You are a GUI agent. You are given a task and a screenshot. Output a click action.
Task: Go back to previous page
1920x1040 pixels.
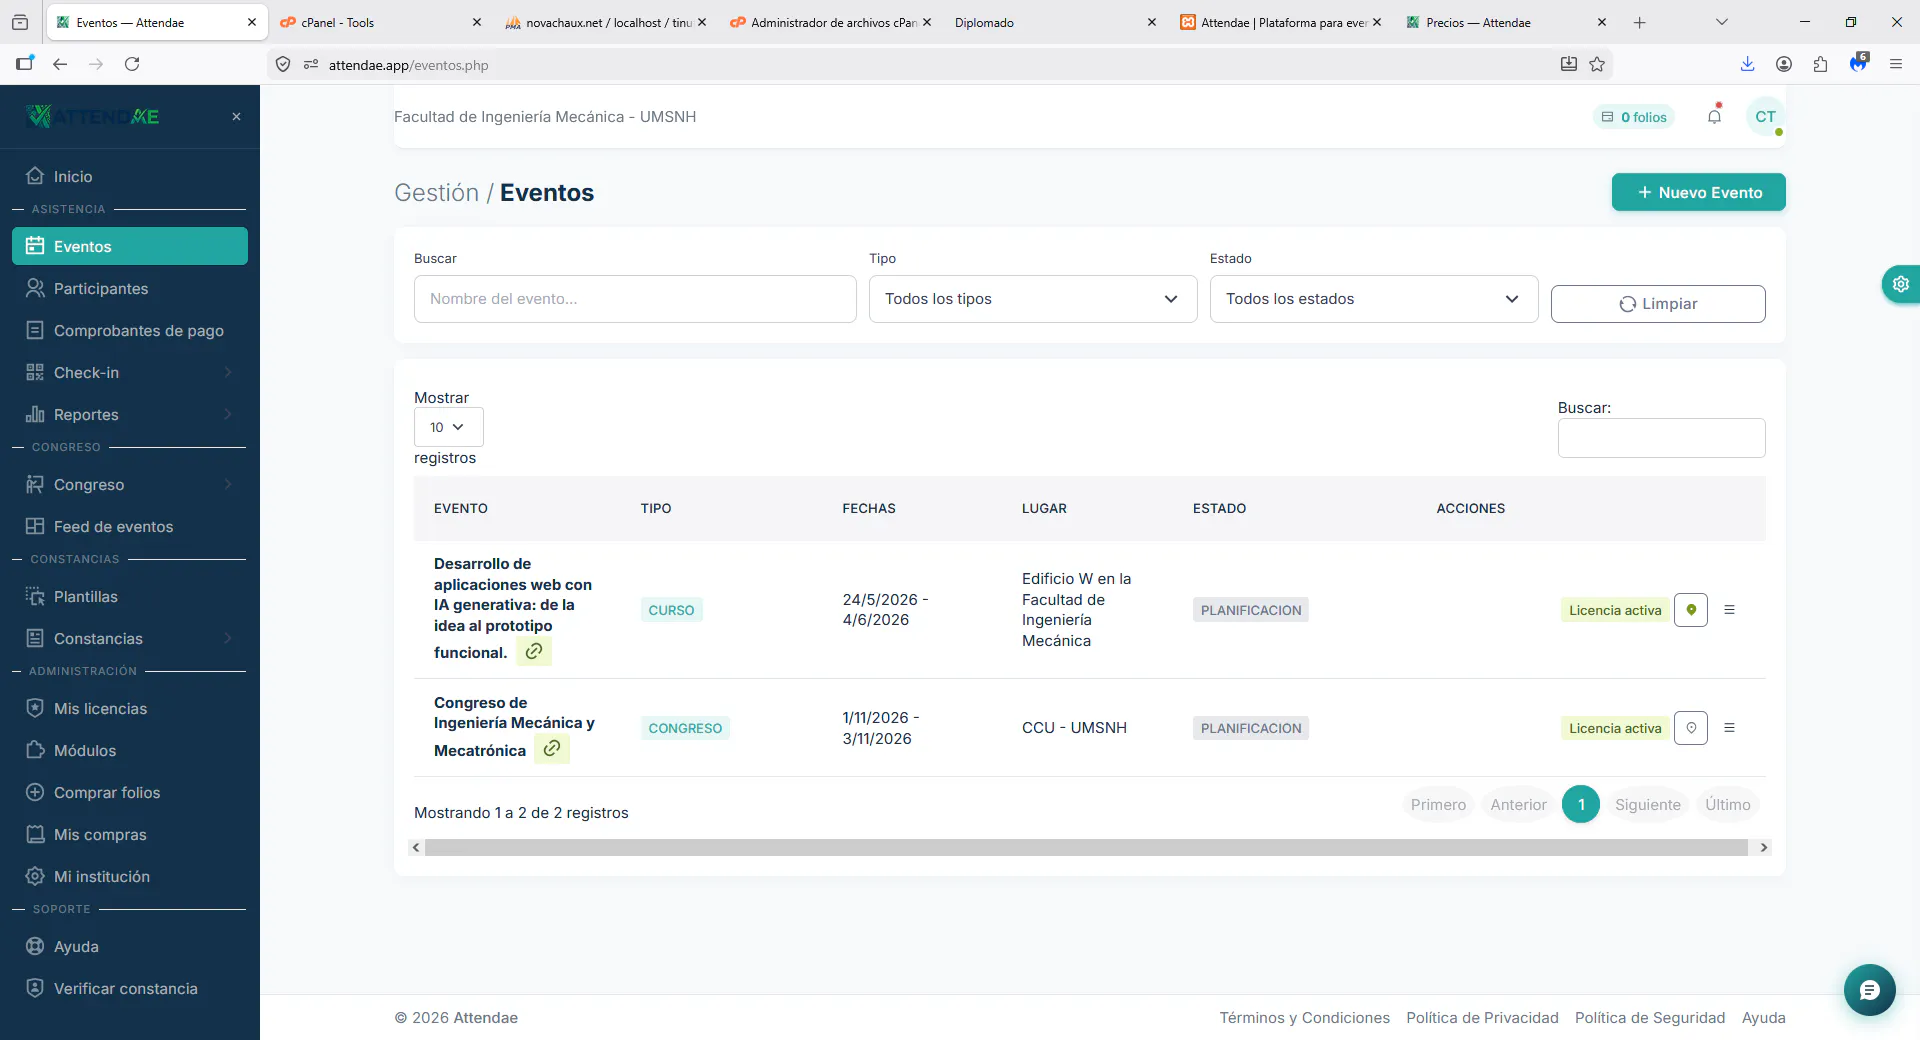point(60,64)
